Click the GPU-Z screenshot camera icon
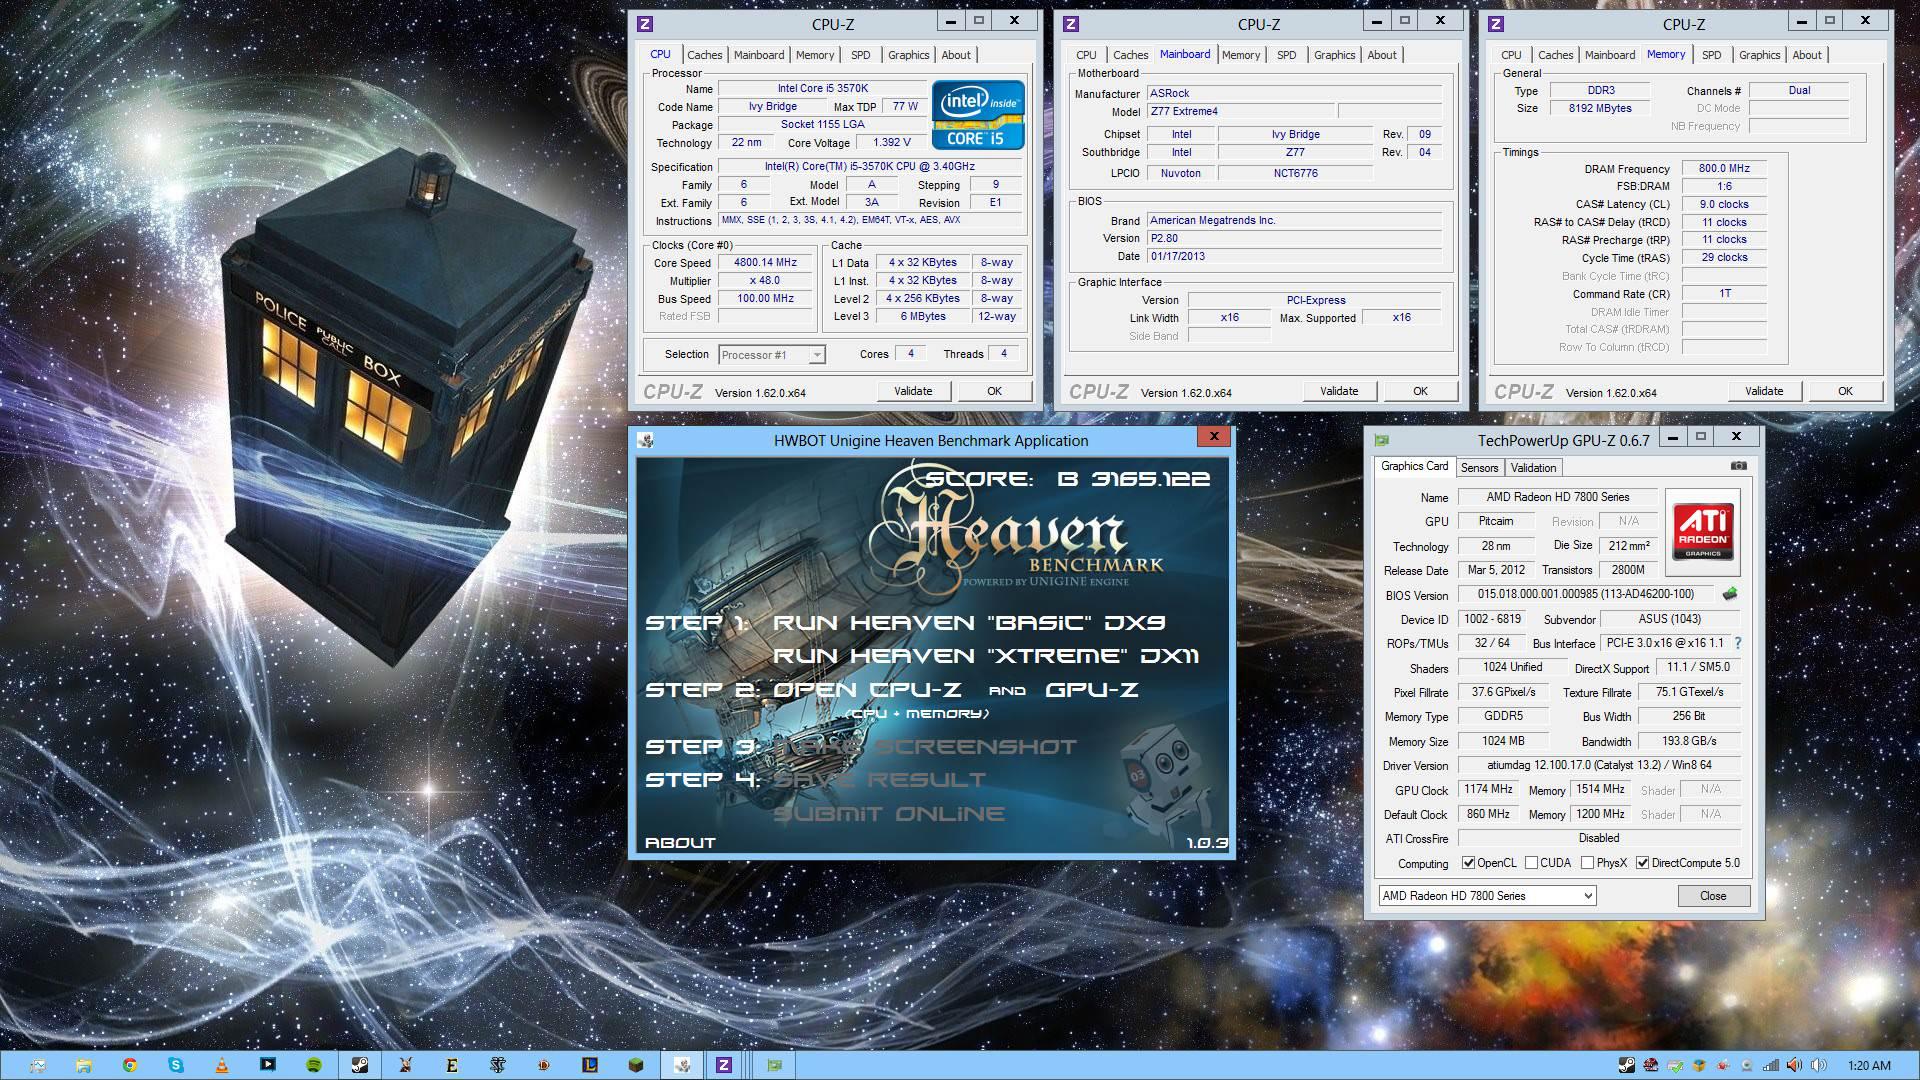Viewport: 1920px width, 1080px height. tap(1739, 466)
